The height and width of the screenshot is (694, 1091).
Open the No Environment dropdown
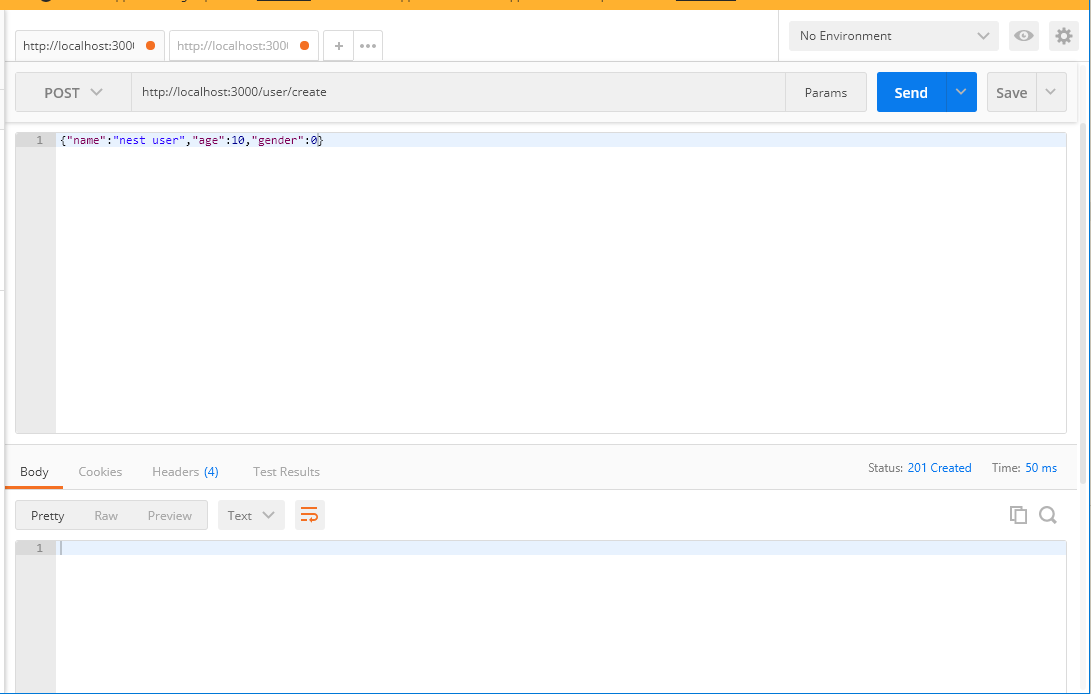(893, 36)
